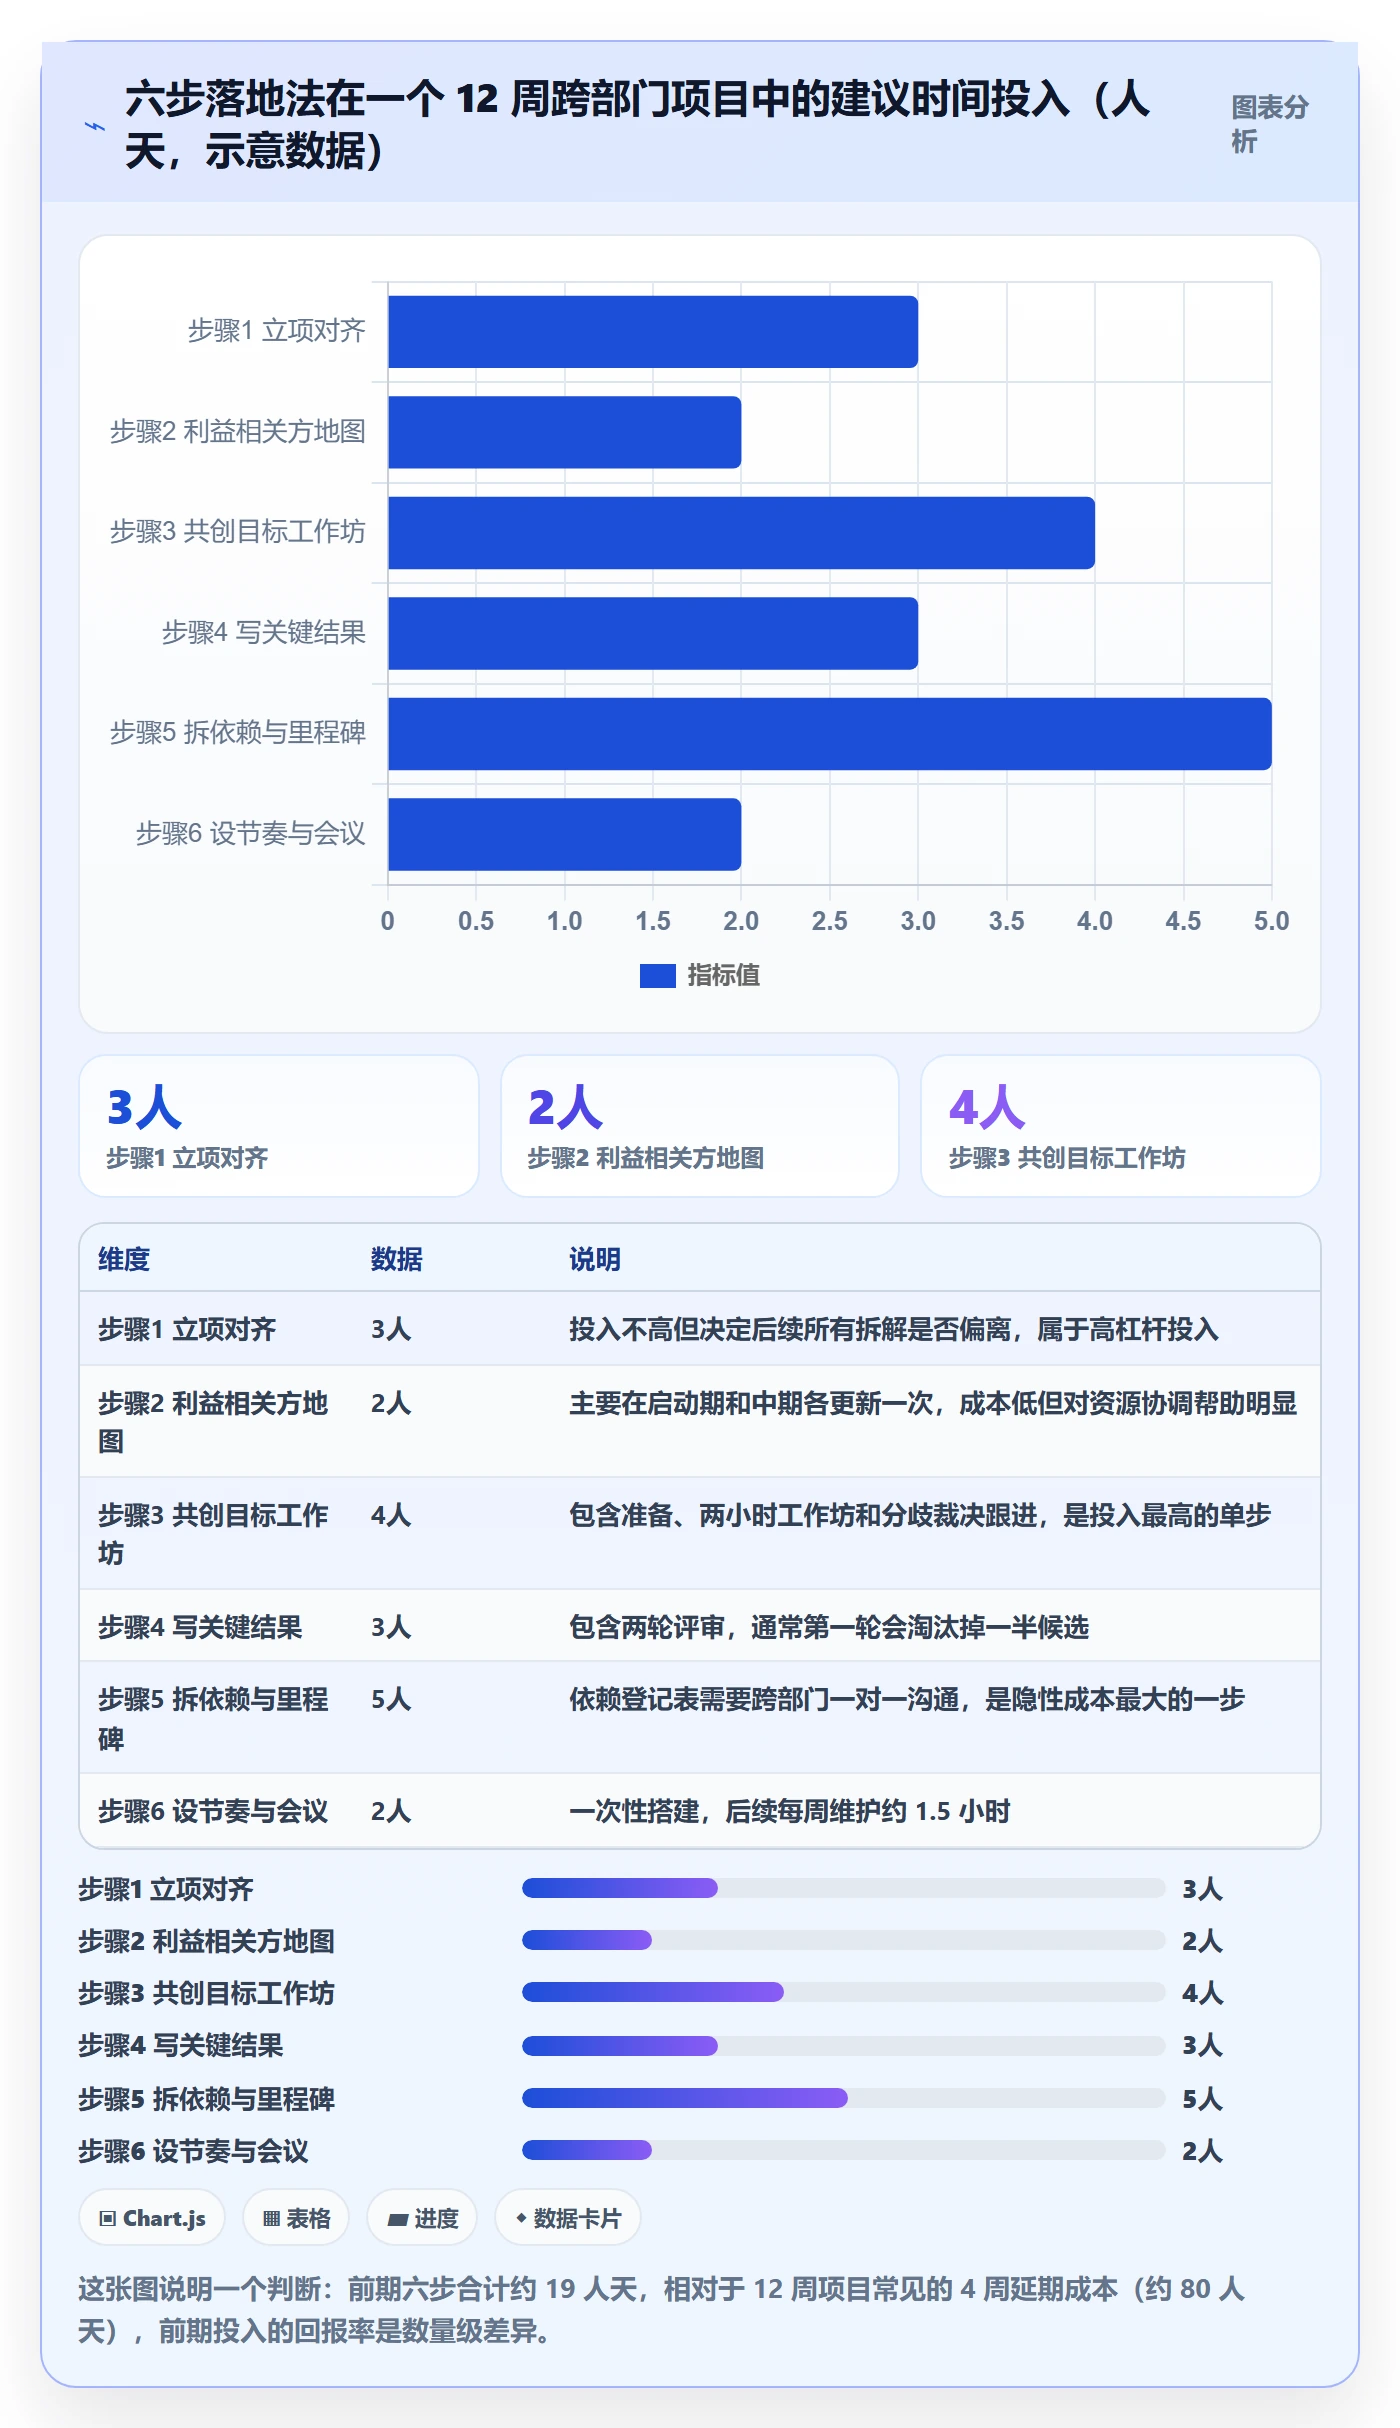Click the 步骤5 拆依赖与里程碑 y-axis label

pos(238,733)
